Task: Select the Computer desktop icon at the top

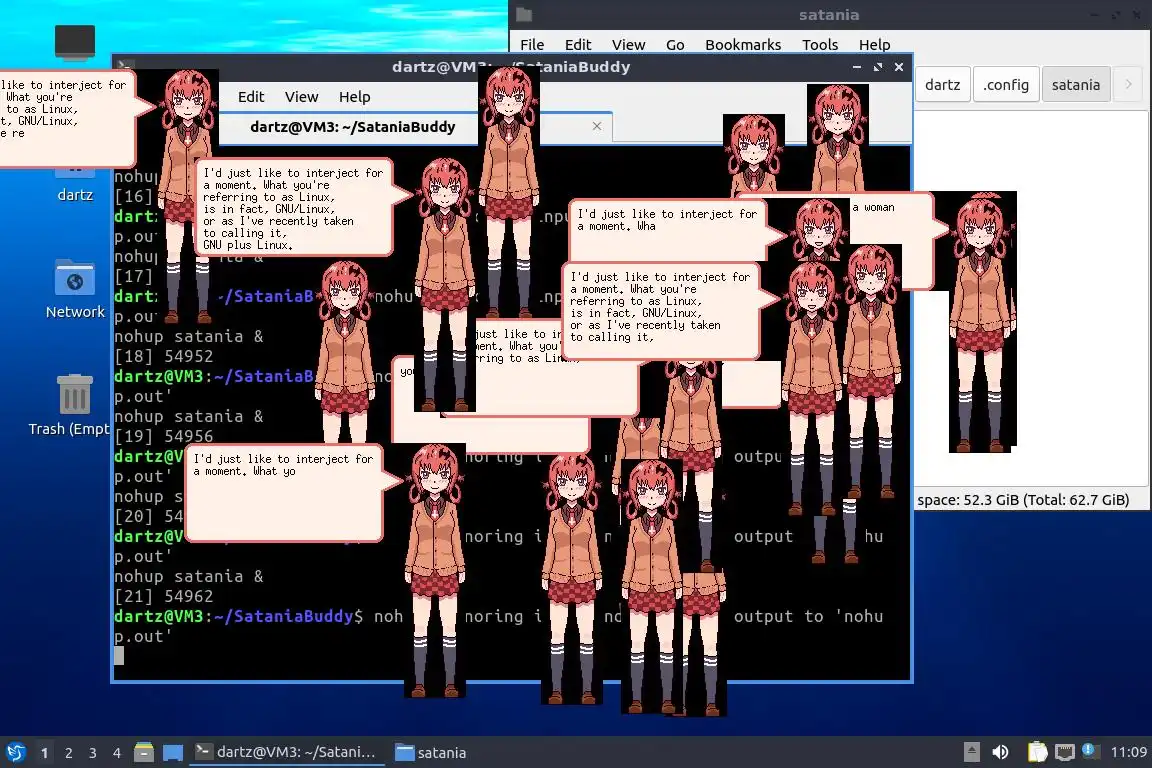Action: click(x=75, y=43)
